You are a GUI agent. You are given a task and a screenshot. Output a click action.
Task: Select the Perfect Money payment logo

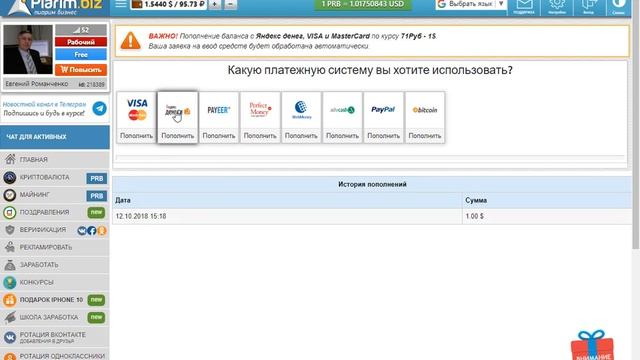click(x=260, y=109)
